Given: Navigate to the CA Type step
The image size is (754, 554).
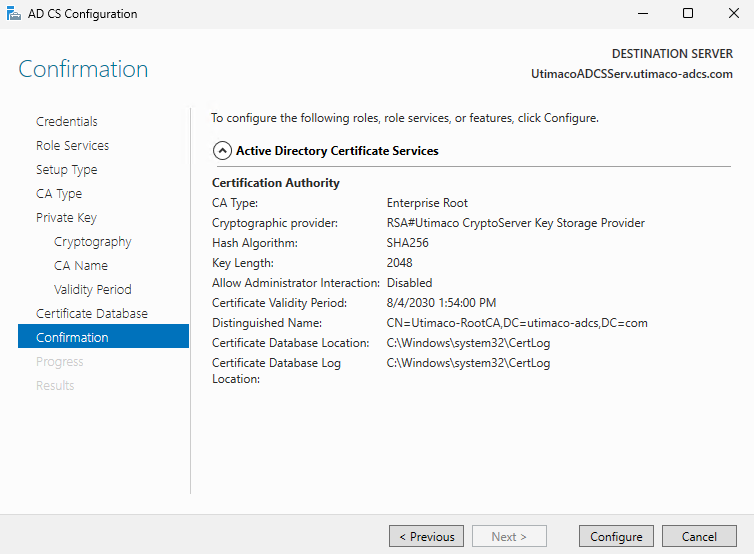Looking at the screenshot, I should coord(59,194).
